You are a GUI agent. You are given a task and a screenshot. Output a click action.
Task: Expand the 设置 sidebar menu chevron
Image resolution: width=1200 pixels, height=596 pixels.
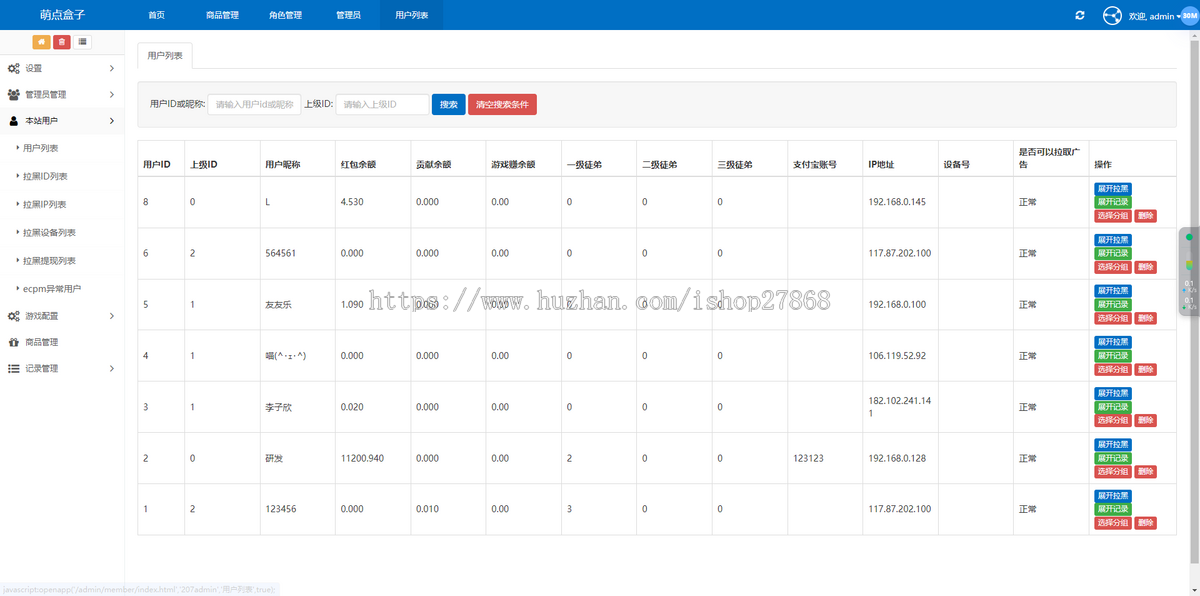click(x=111, y=68)
